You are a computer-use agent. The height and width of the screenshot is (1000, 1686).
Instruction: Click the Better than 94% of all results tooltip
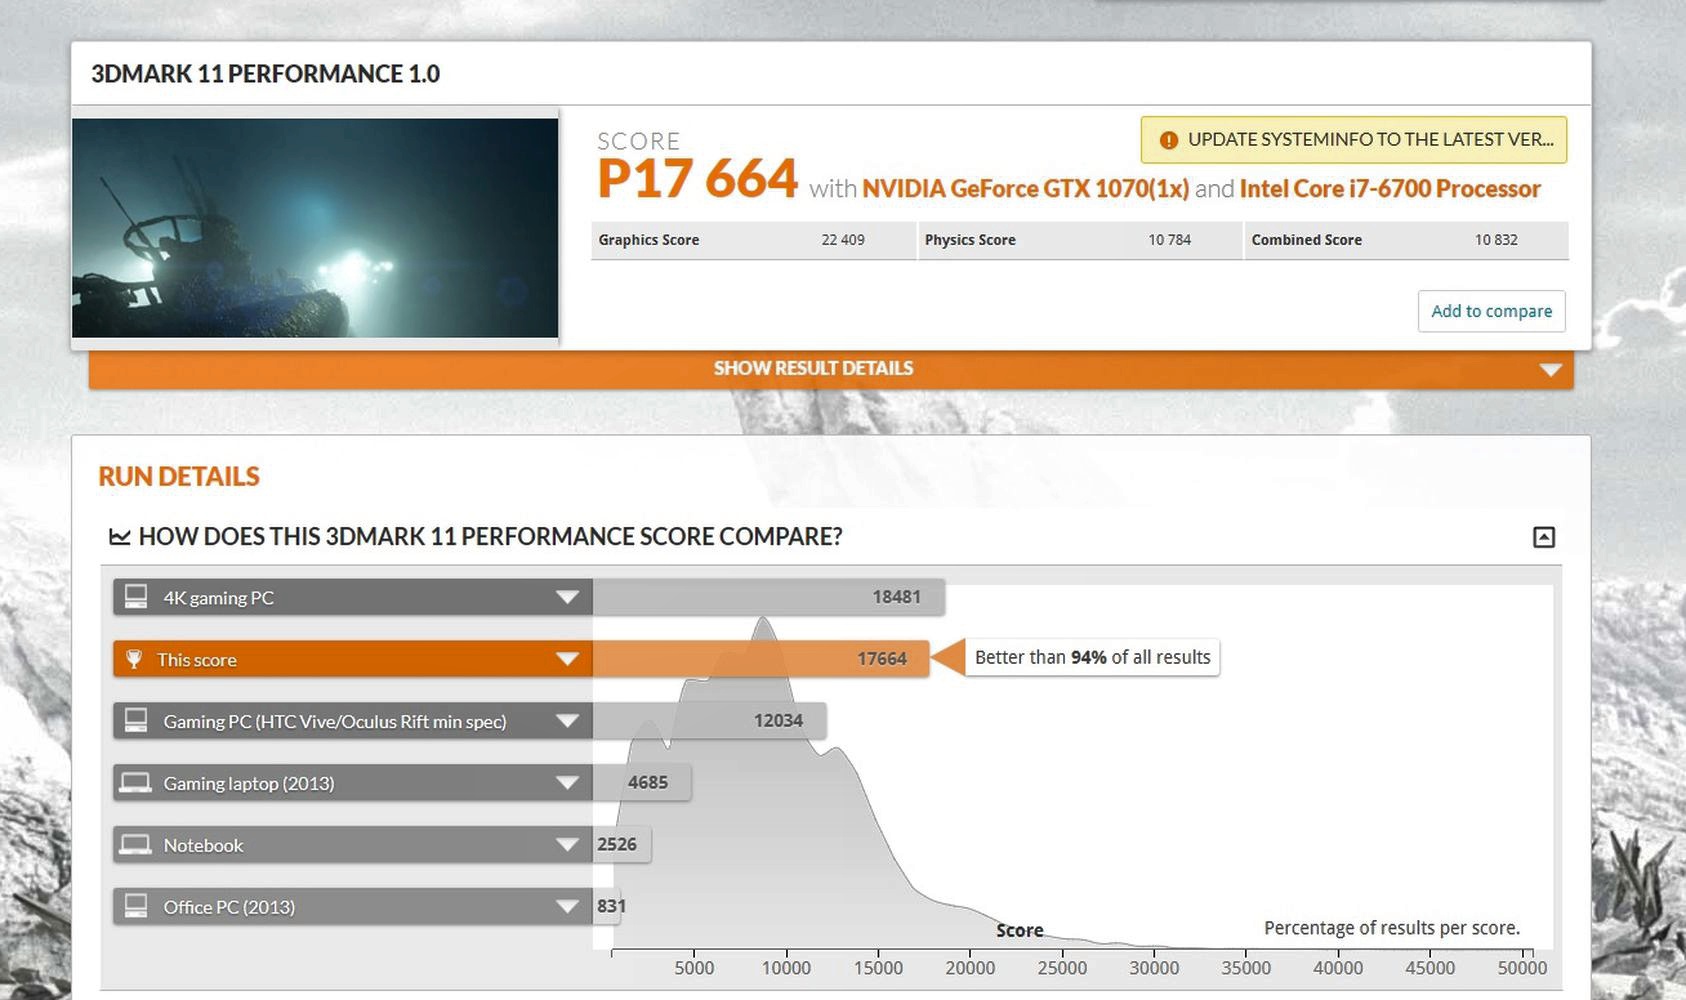(x=1092, y=658)
